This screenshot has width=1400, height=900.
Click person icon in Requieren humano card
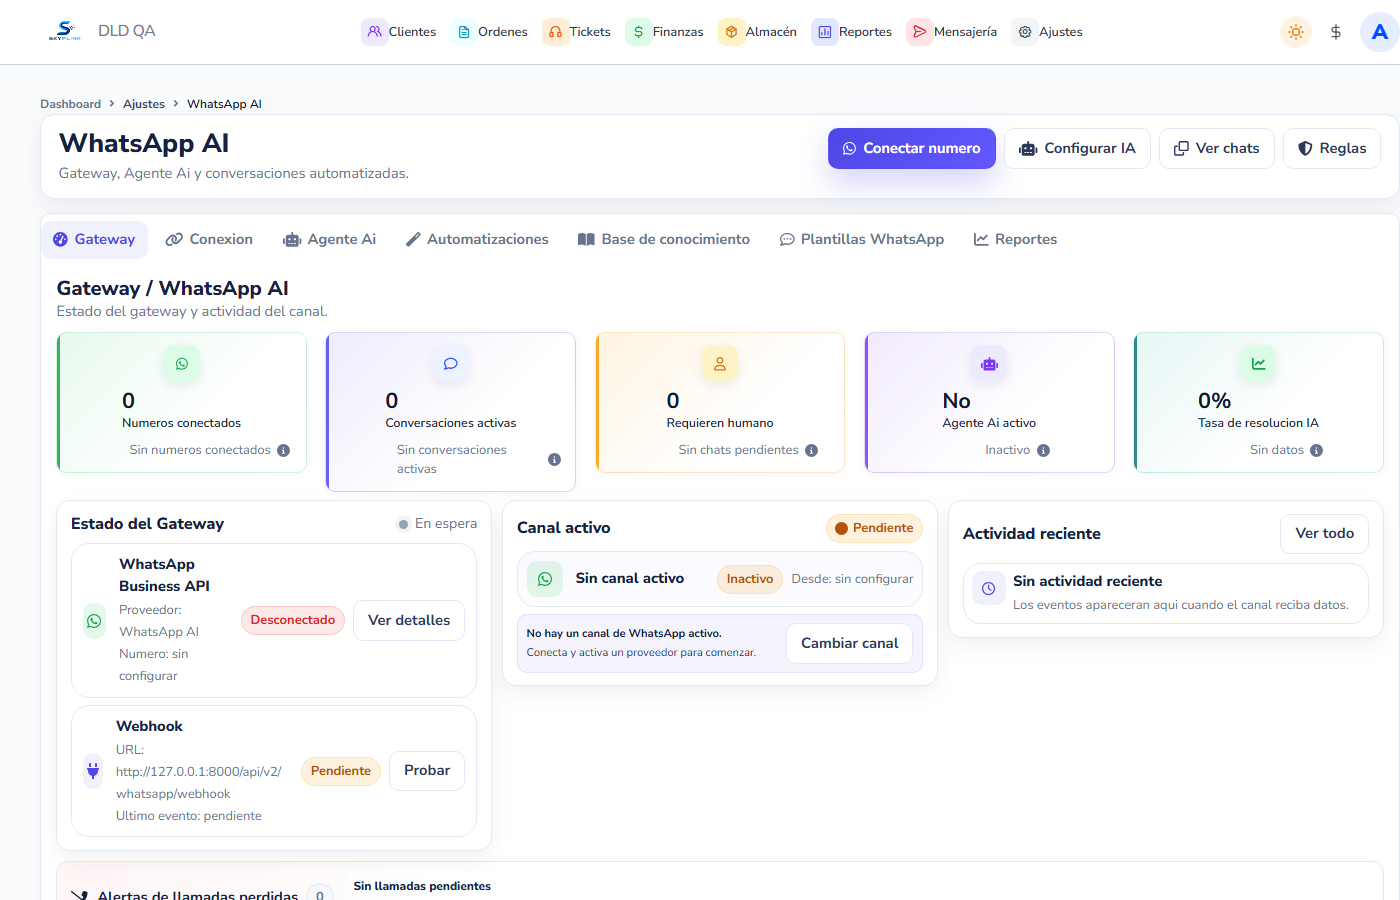pyautogui.click(x=720, y=364)
